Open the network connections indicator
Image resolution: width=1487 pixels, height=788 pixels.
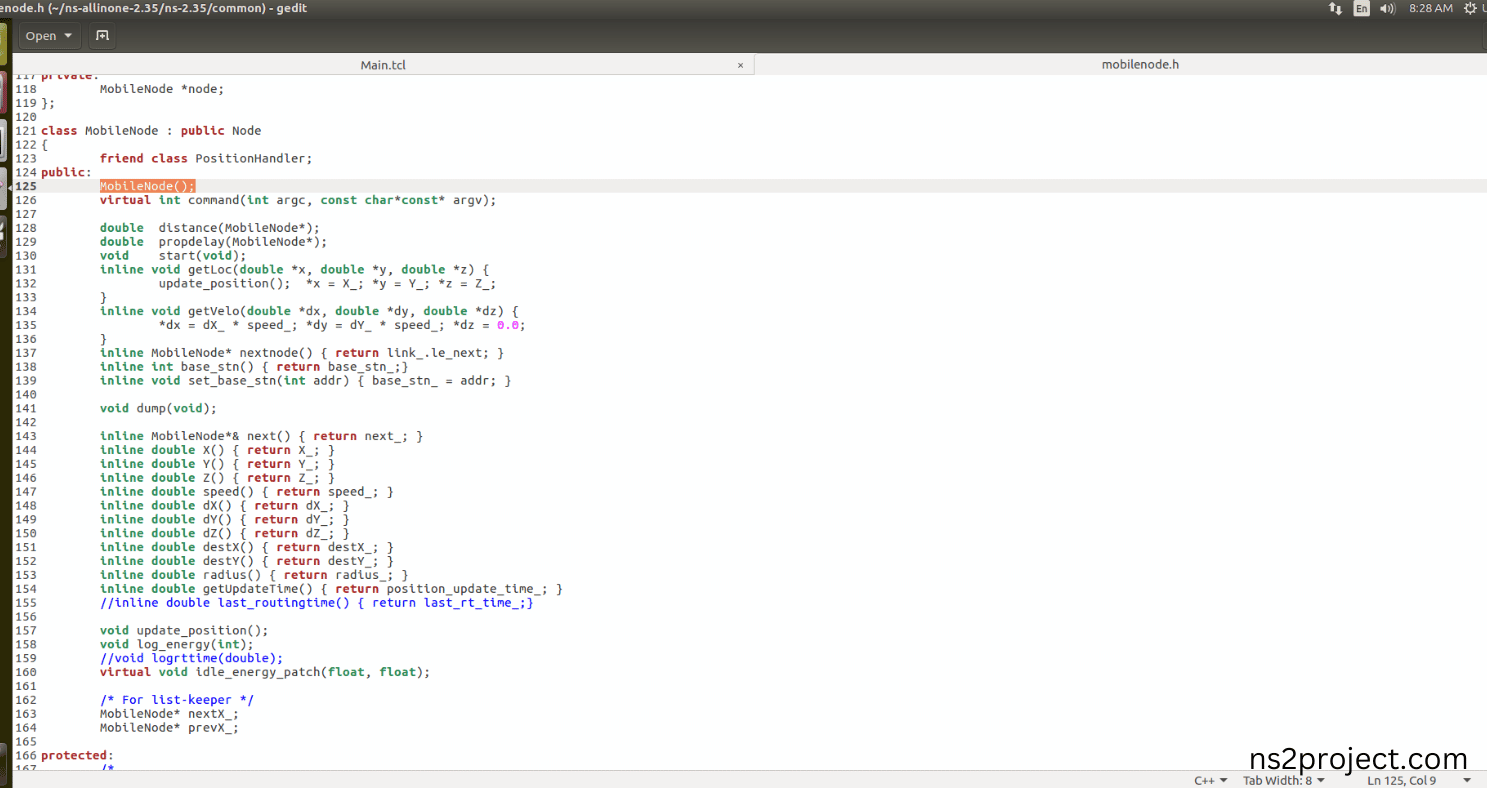coord(1335,8)
